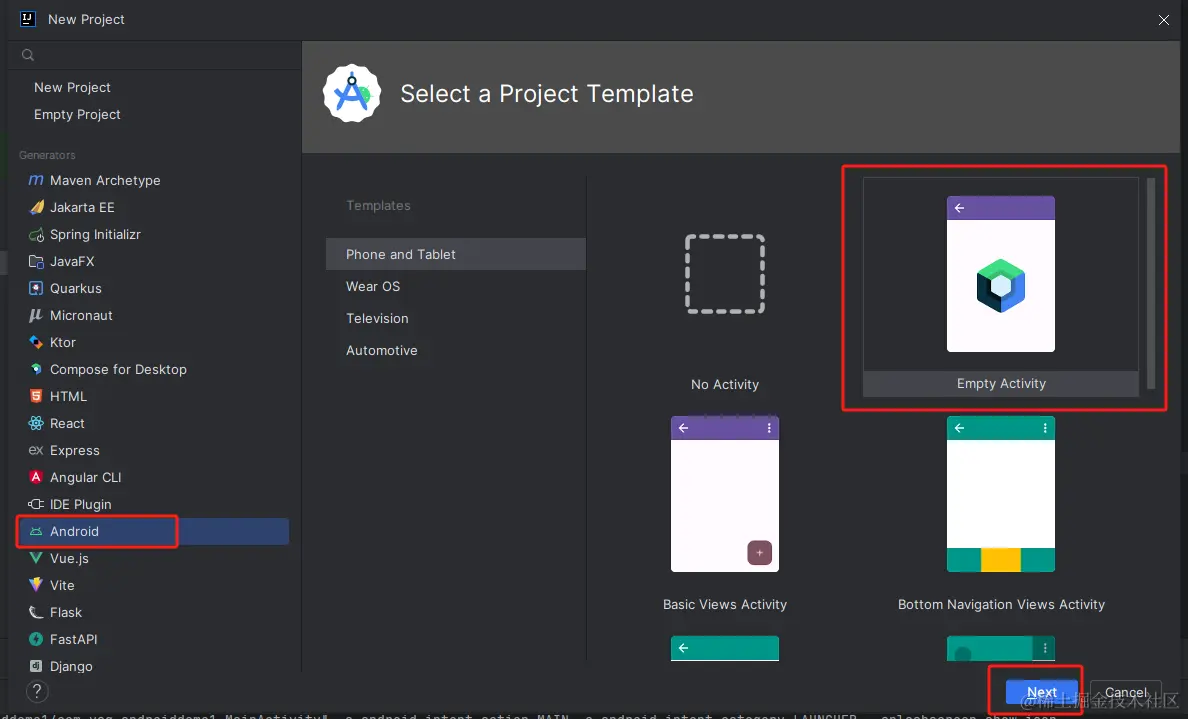The width and height of the screenshot is (1188, 719).
Task: Pick the Bottom Navigation Views Activity thumbnail
Action: [x=1001, y=494]
